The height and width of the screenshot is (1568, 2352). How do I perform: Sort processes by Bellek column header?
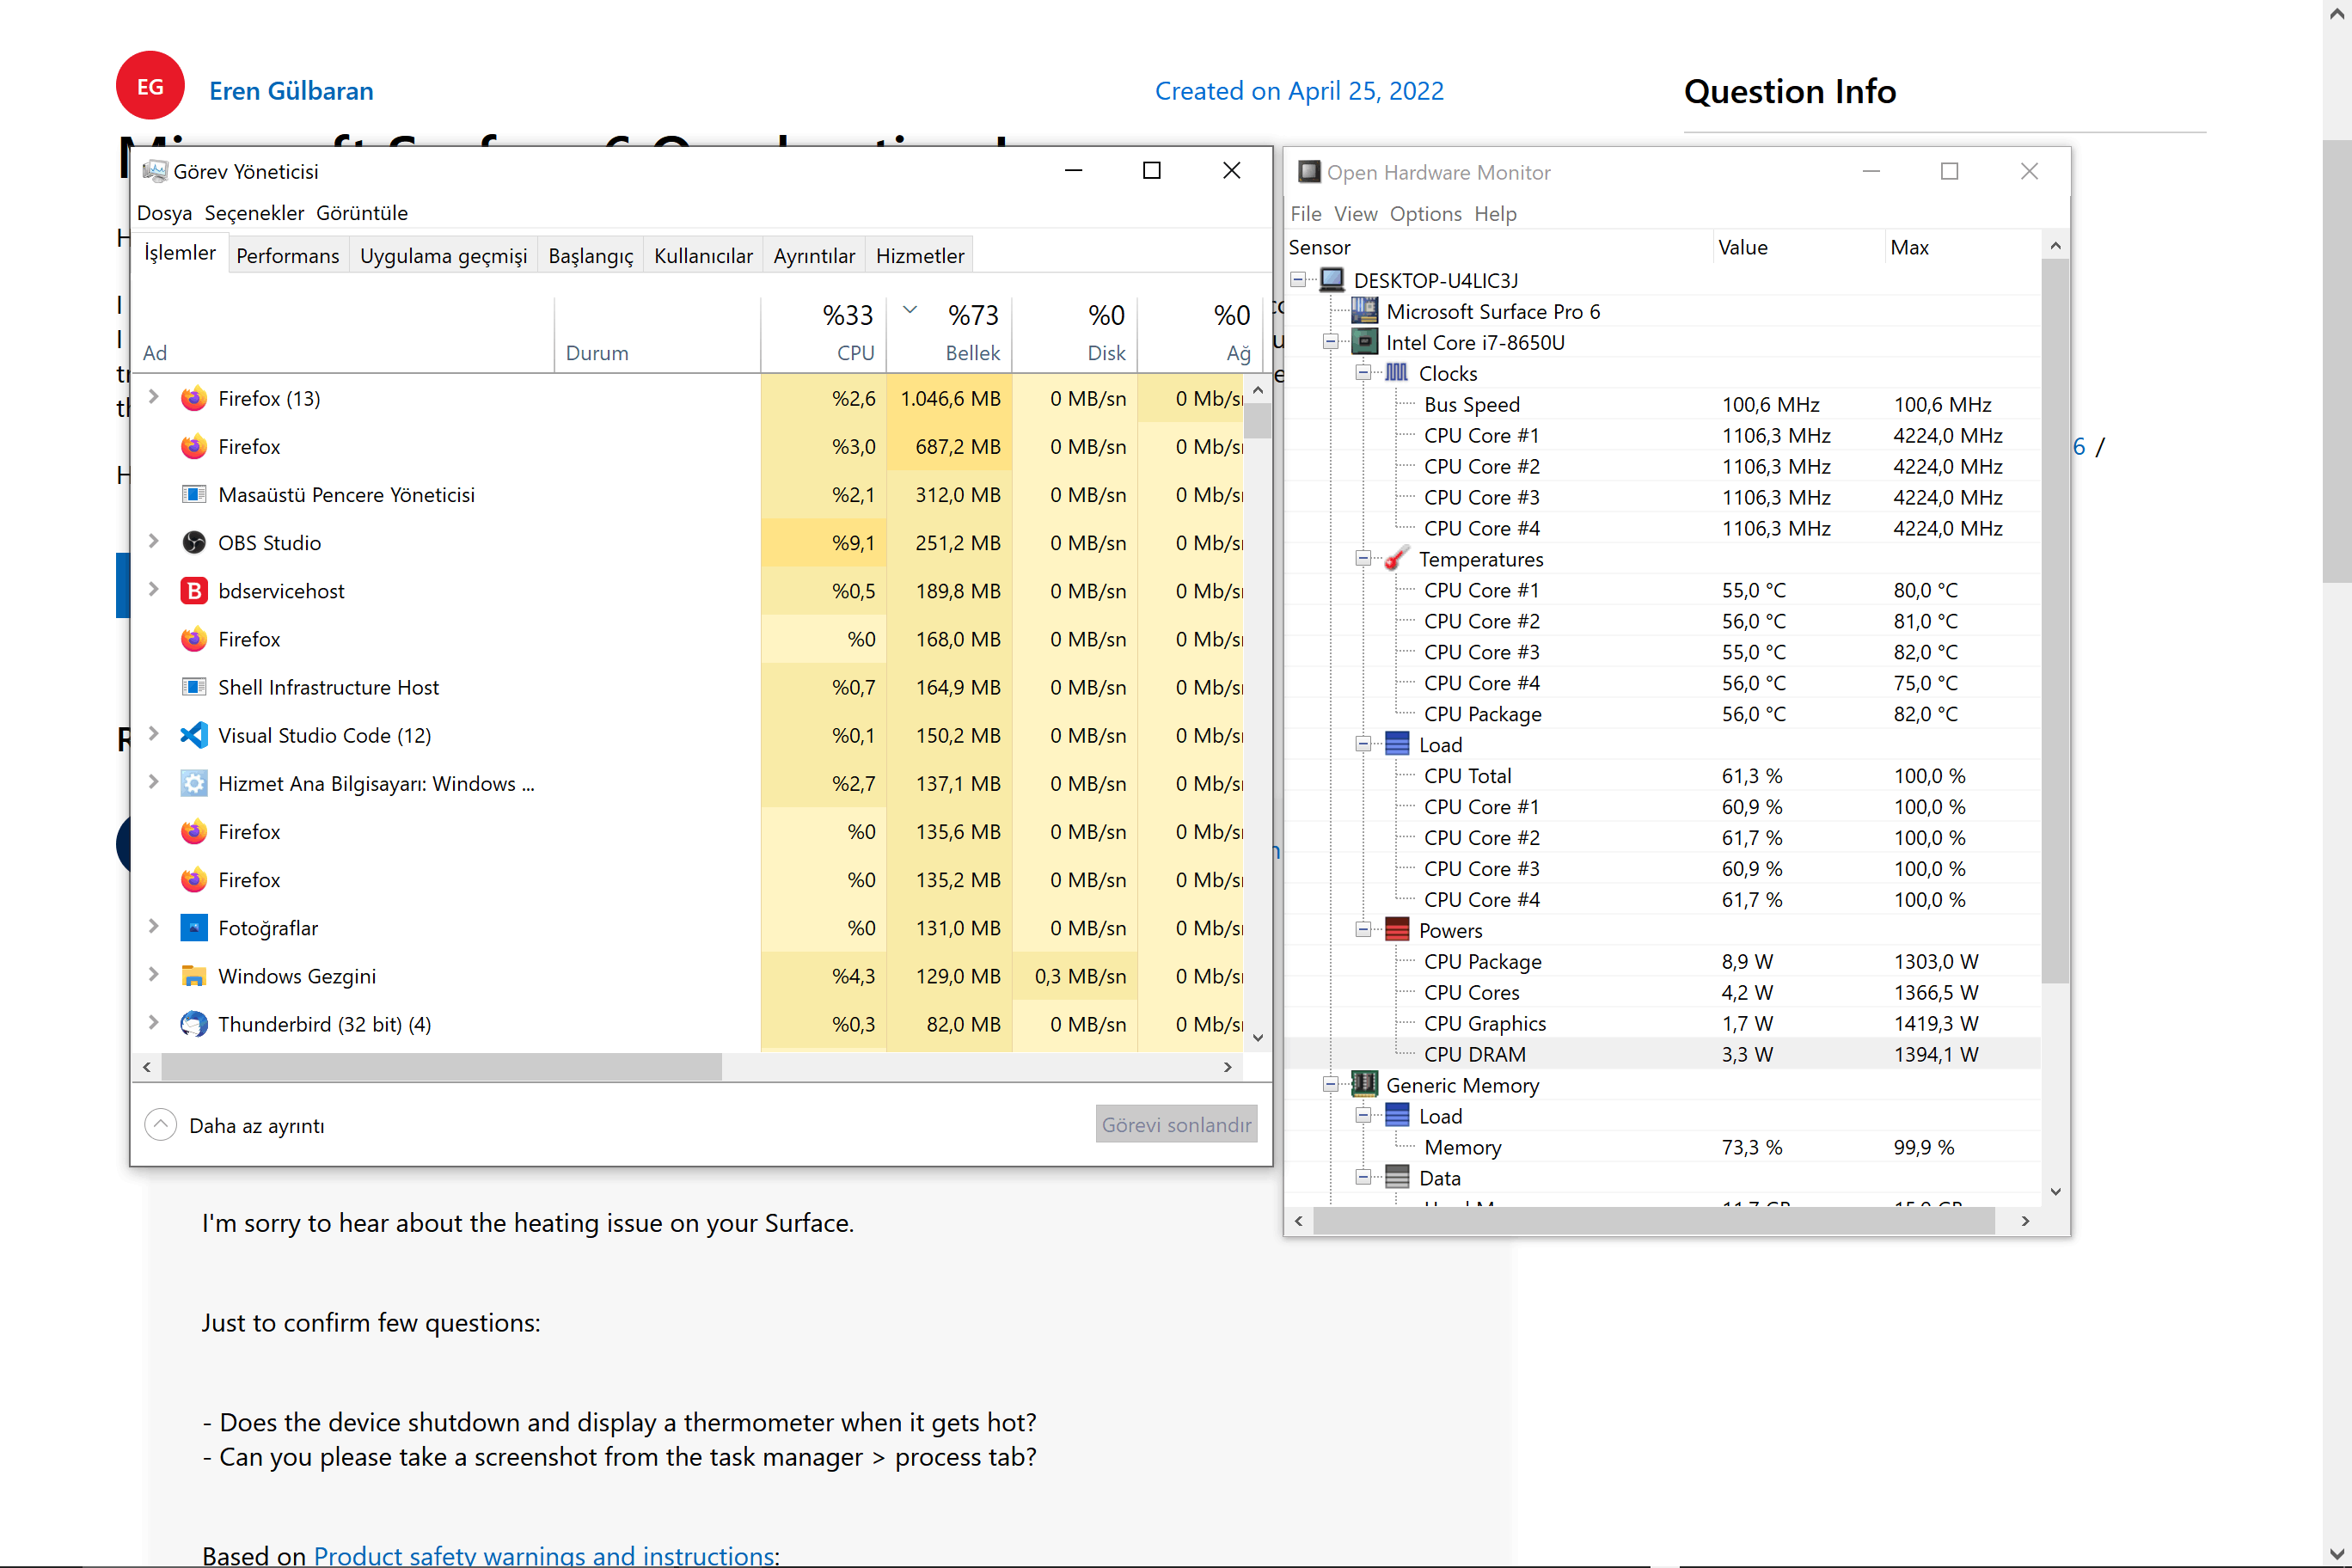(971, 353)
